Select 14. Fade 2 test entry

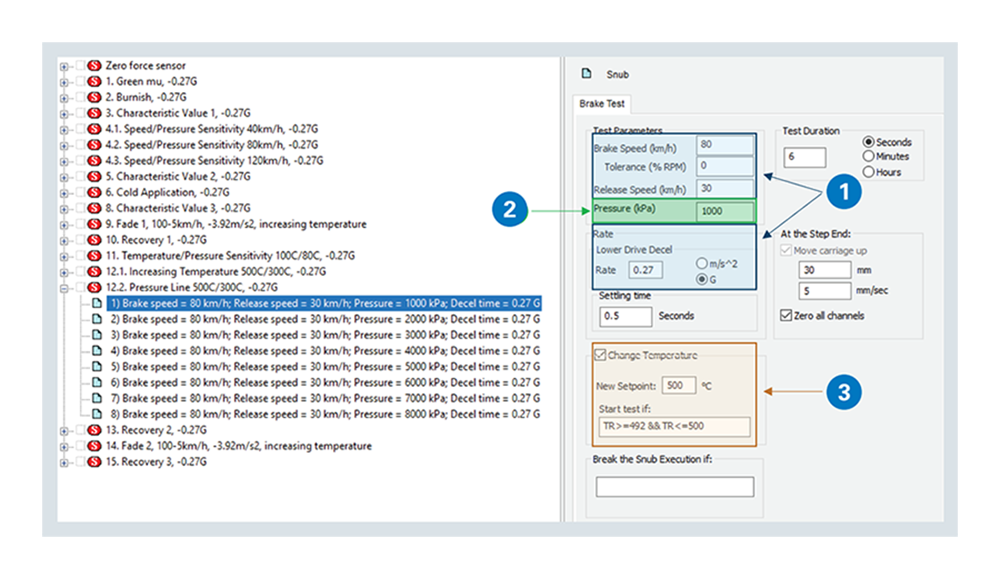tap(238, 446)
